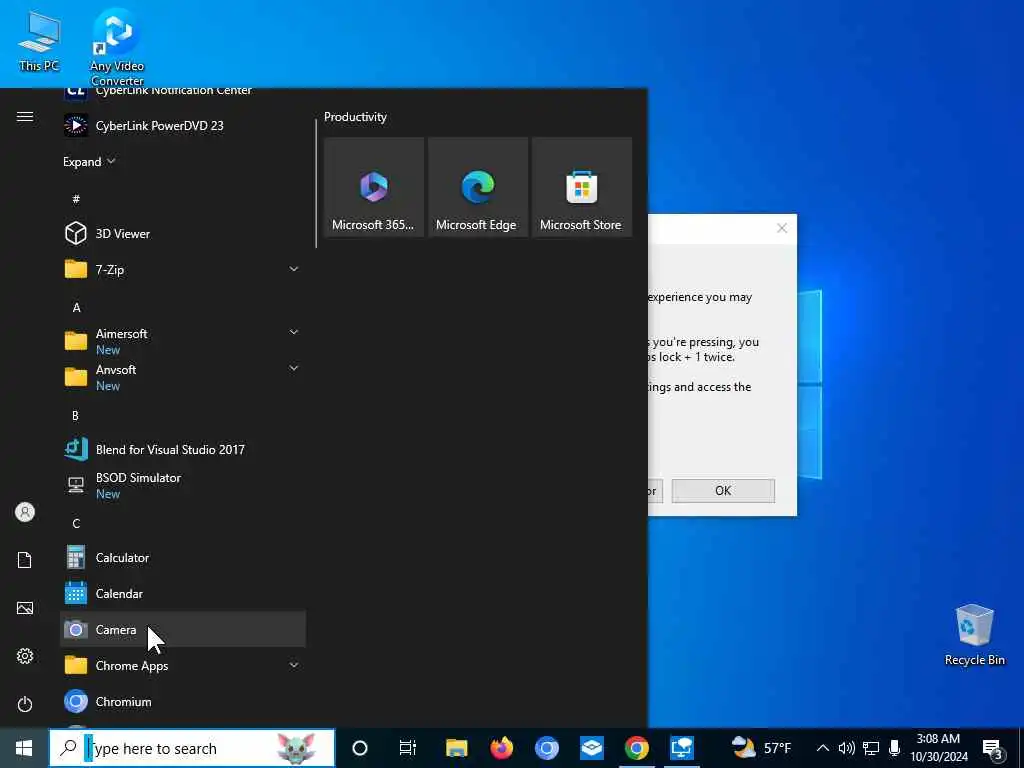Launch BSOD Simulator app
Viewport: 1024px width, 768px height.
pyautogui.click(x=182, y=485)
